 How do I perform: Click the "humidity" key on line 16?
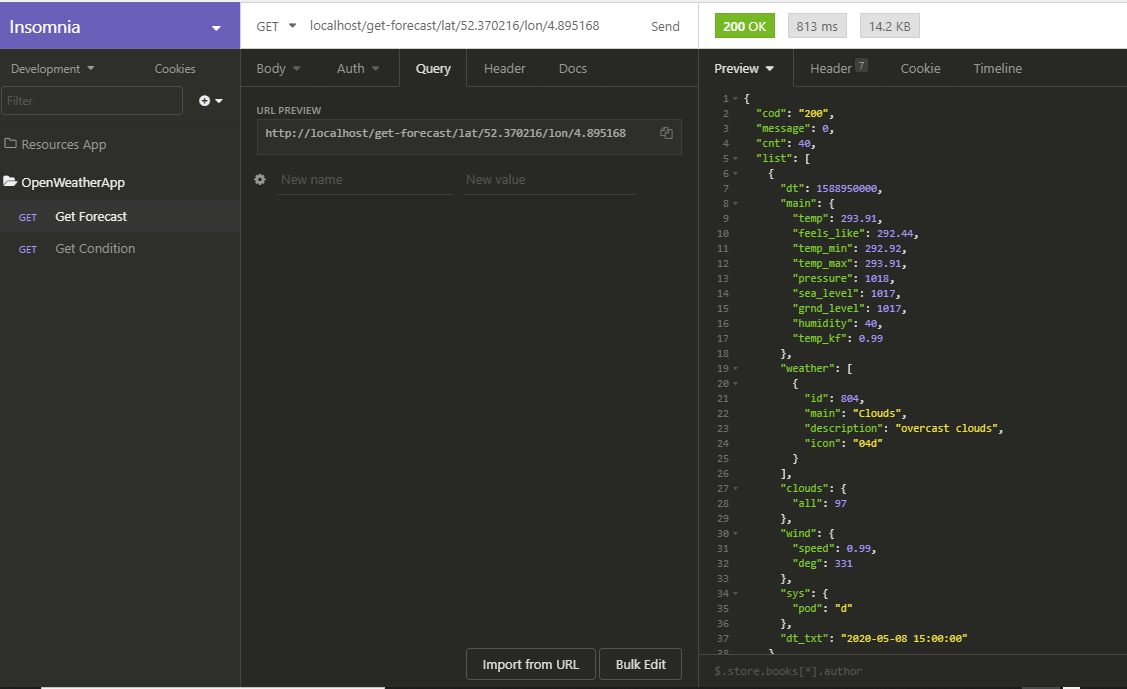(822, 323)
